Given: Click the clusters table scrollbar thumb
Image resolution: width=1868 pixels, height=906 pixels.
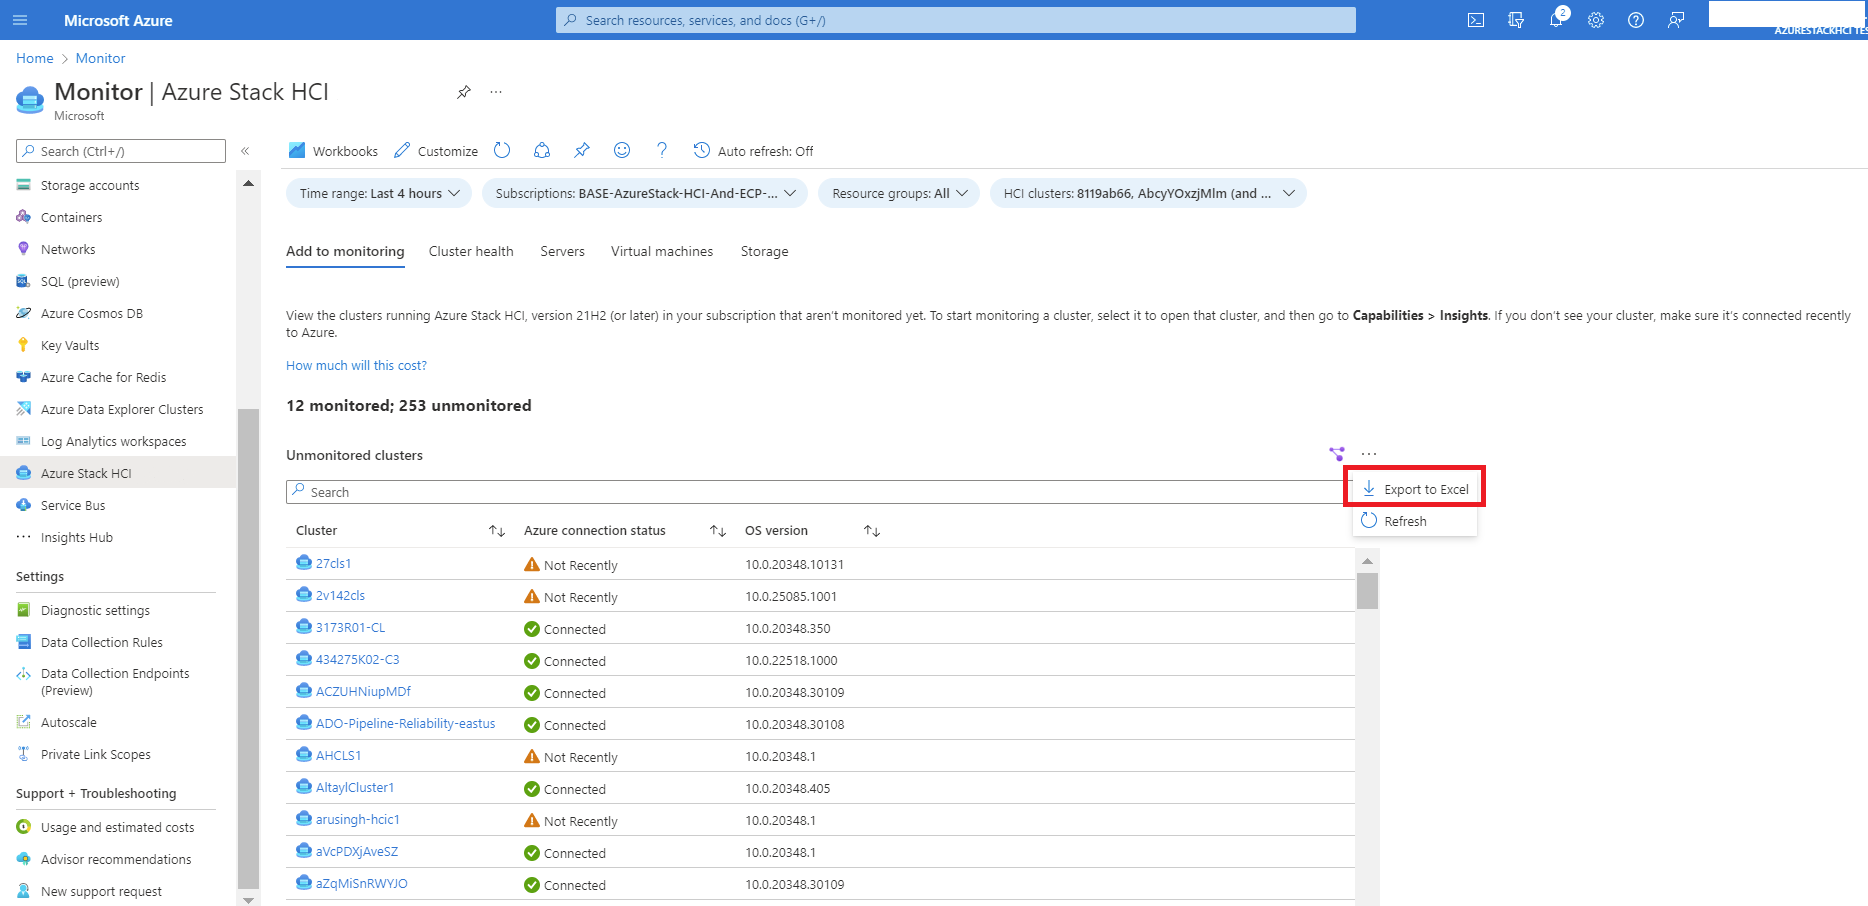Looking at the screenshot, I should (1367, 590).
